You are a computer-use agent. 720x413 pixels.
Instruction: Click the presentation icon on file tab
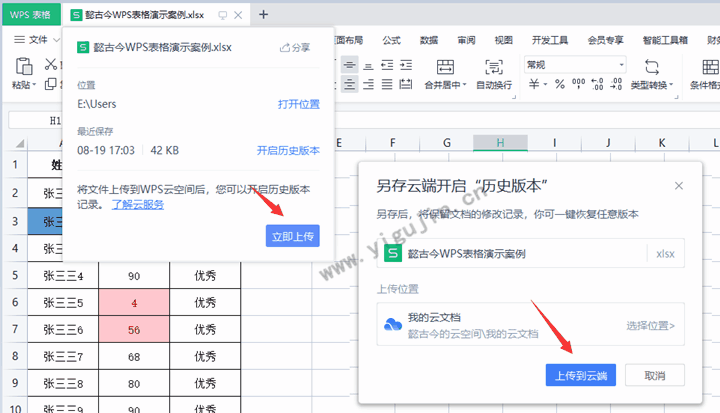pyautogui.click(x=223, y=15)
